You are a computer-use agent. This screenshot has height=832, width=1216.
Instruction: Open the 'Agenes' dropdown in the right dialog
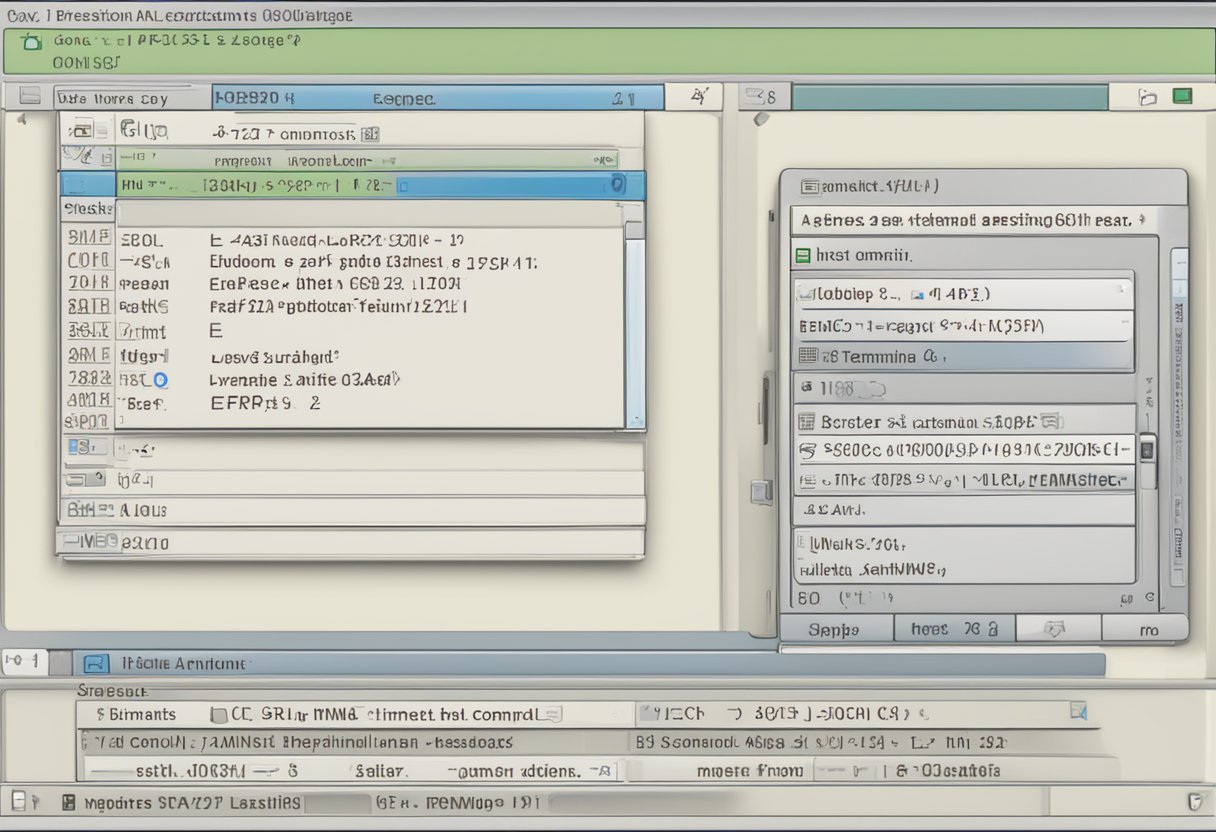1141,220
